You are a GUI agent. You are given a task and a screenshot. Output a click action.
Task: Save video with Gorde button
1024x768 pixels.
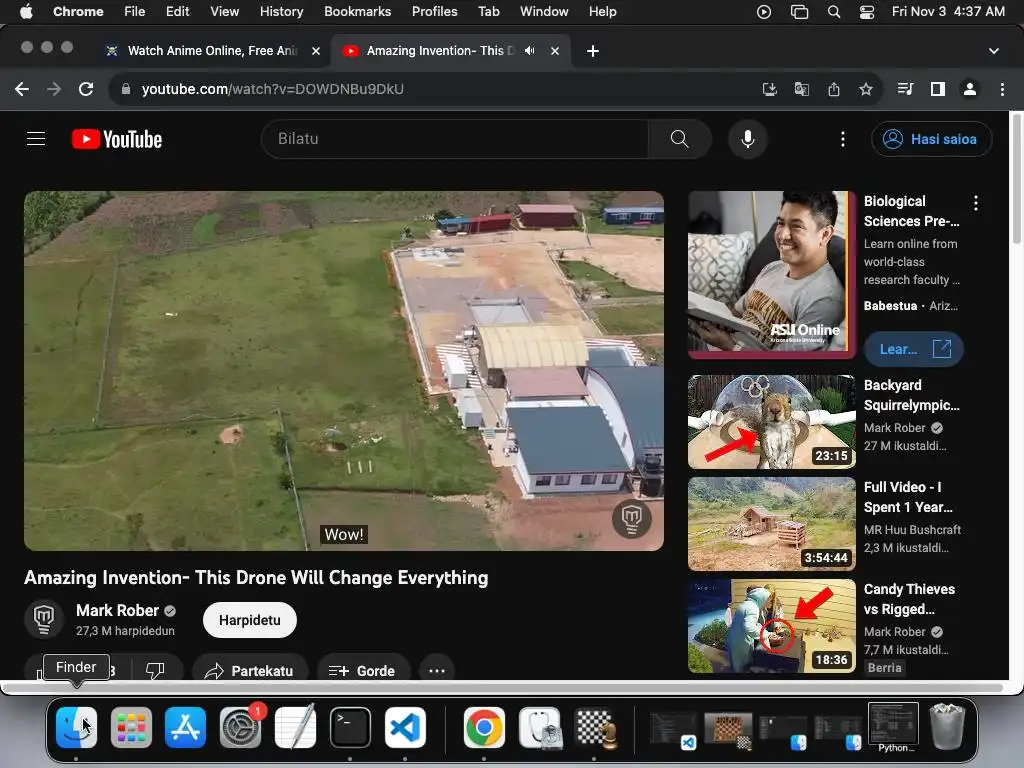(363, 670)
